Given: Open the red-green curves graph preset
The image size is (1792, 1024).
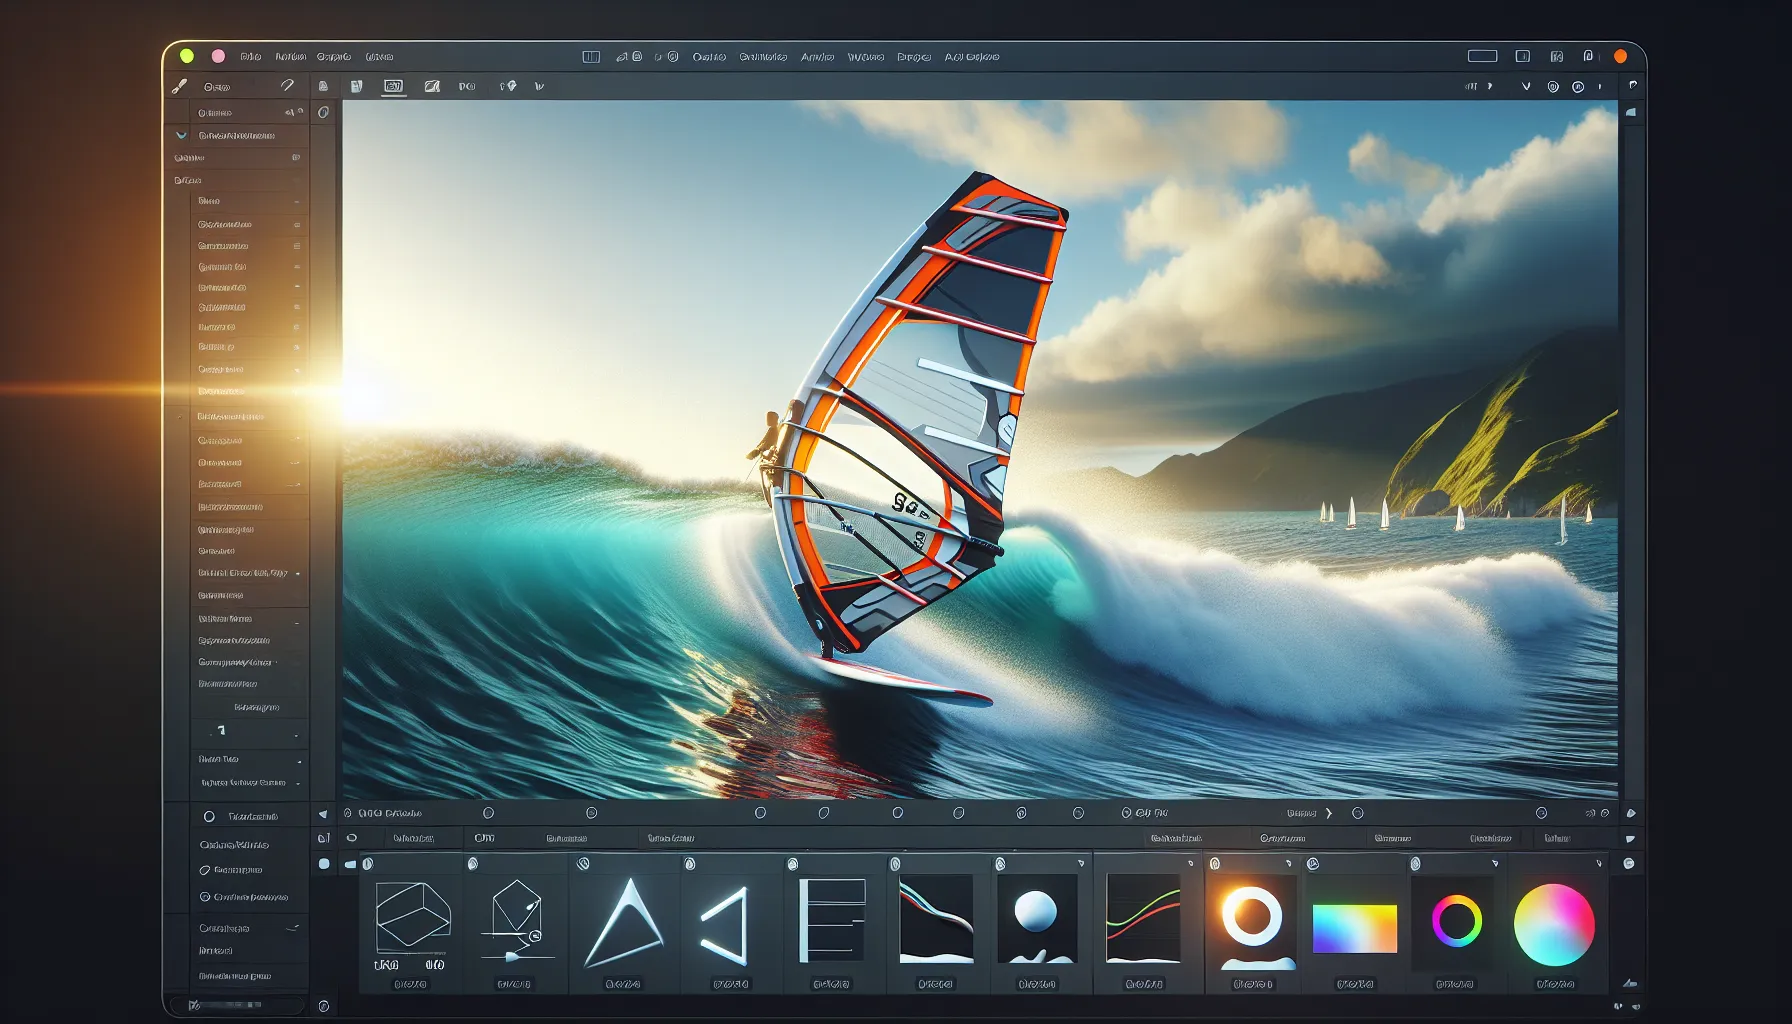Looking at the screenshot, I should [x=1143, y=917].
